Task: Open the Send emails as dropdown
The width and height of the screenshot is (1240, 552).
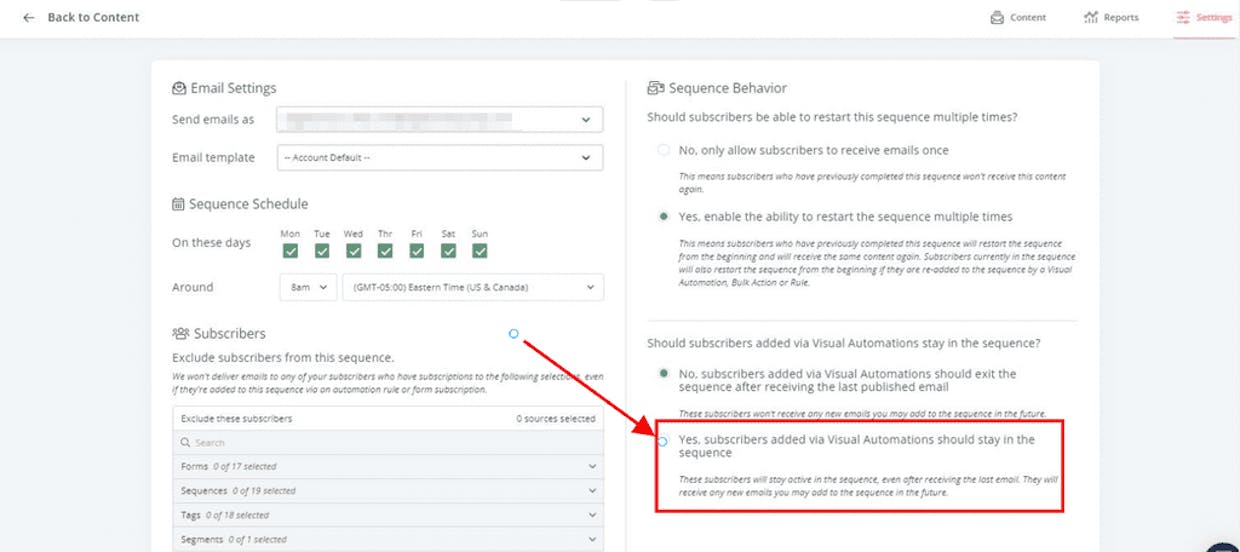Action: coord(440,120)
